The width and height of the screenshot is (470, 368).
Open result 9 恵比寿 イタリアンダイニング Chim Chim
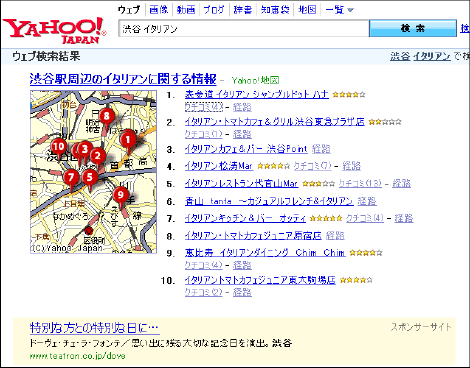tap(265, 253)
